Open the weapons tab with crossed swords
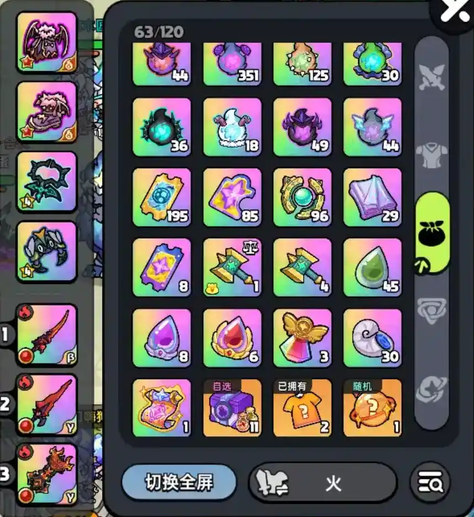This screenshot has height=517, width=474. (432, 78)
